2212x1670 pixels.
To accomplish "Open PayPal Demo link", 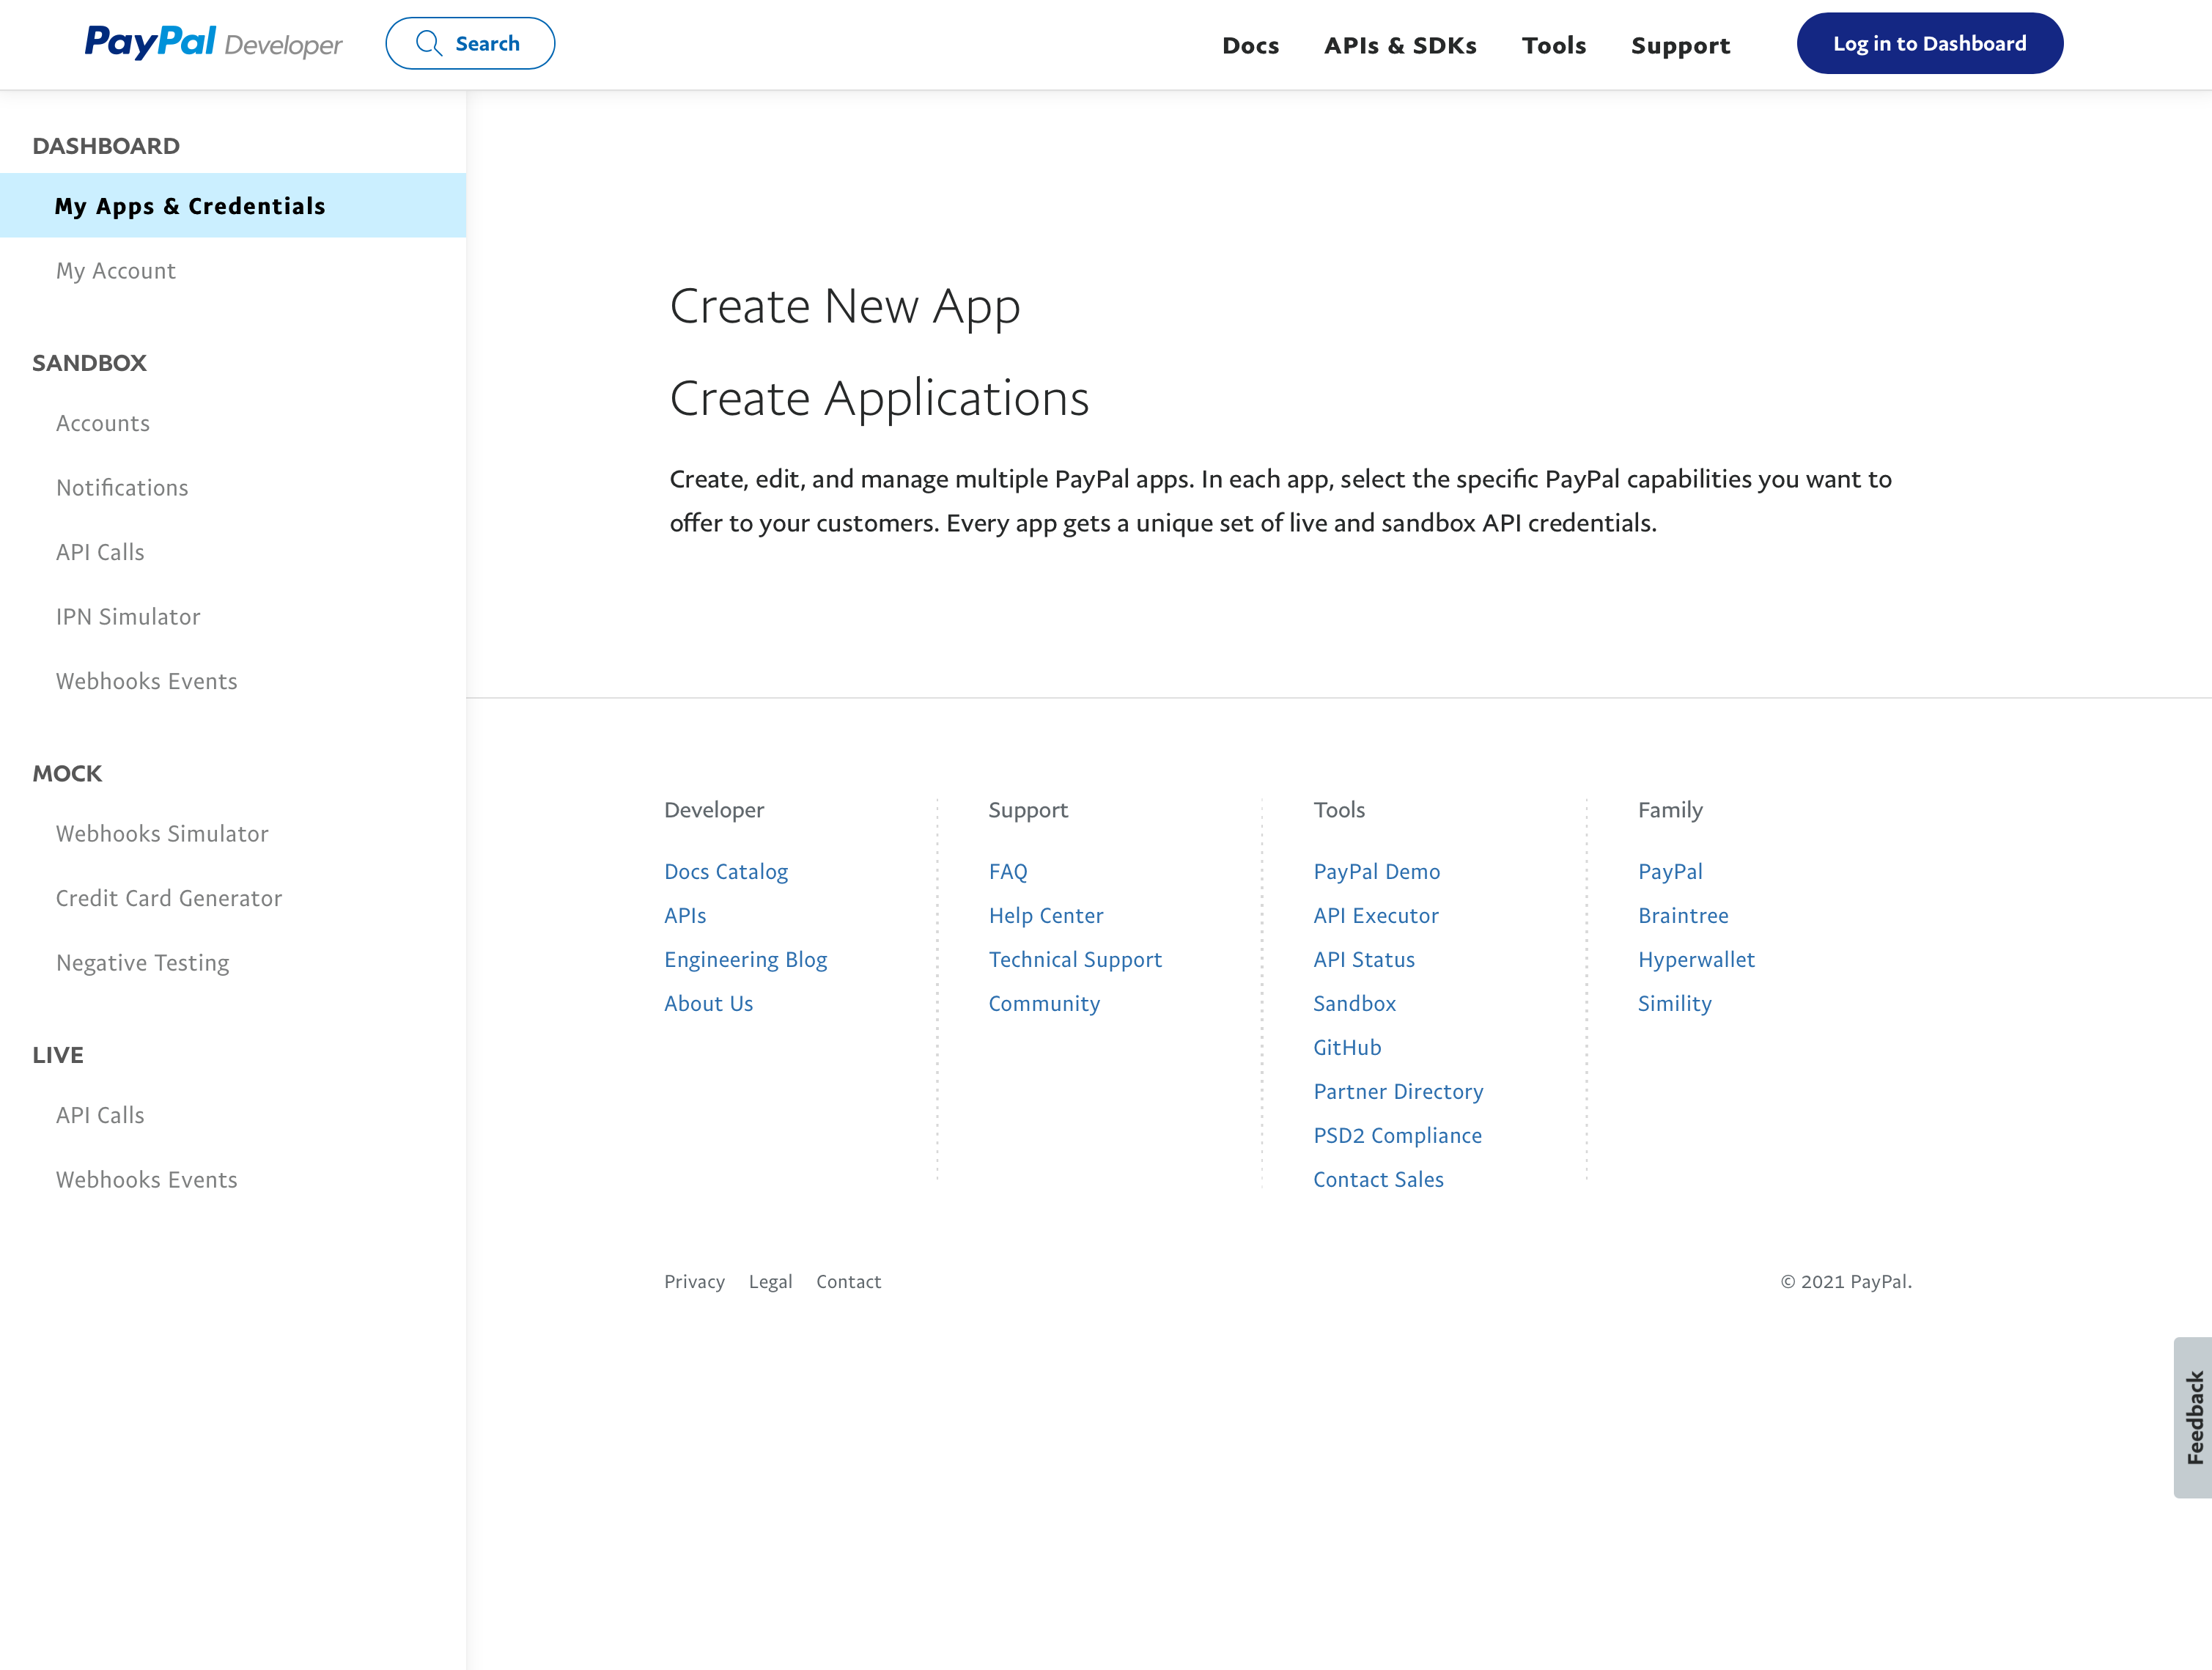I will point(1377,872).
